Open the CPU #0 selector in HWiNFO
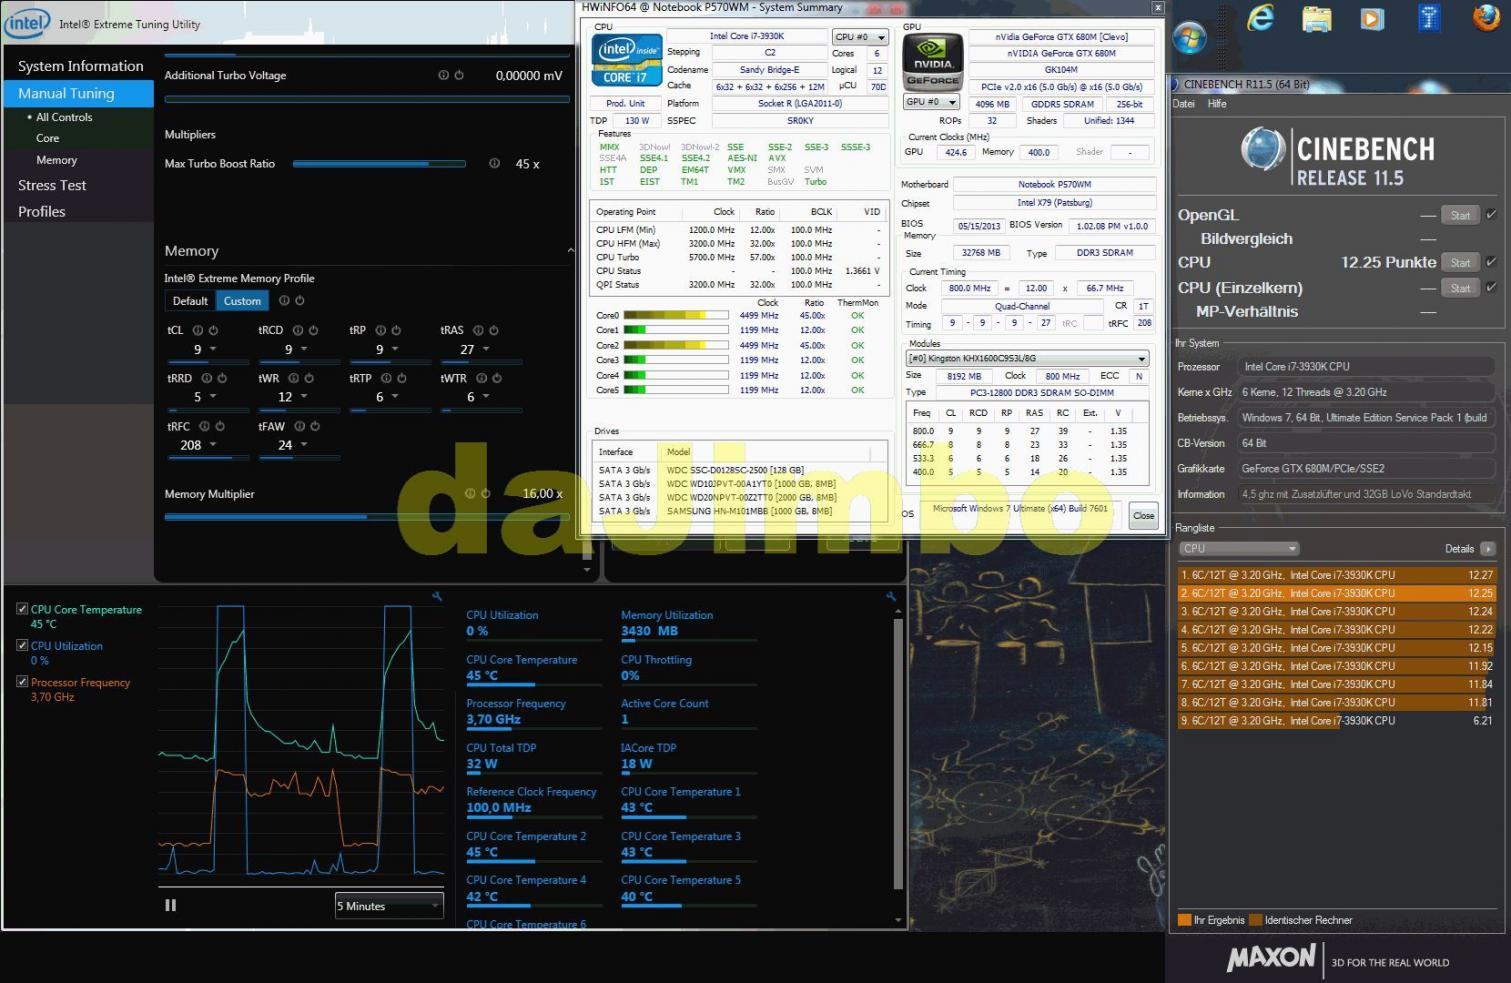The image size is (1511, 983). [860, 37]
